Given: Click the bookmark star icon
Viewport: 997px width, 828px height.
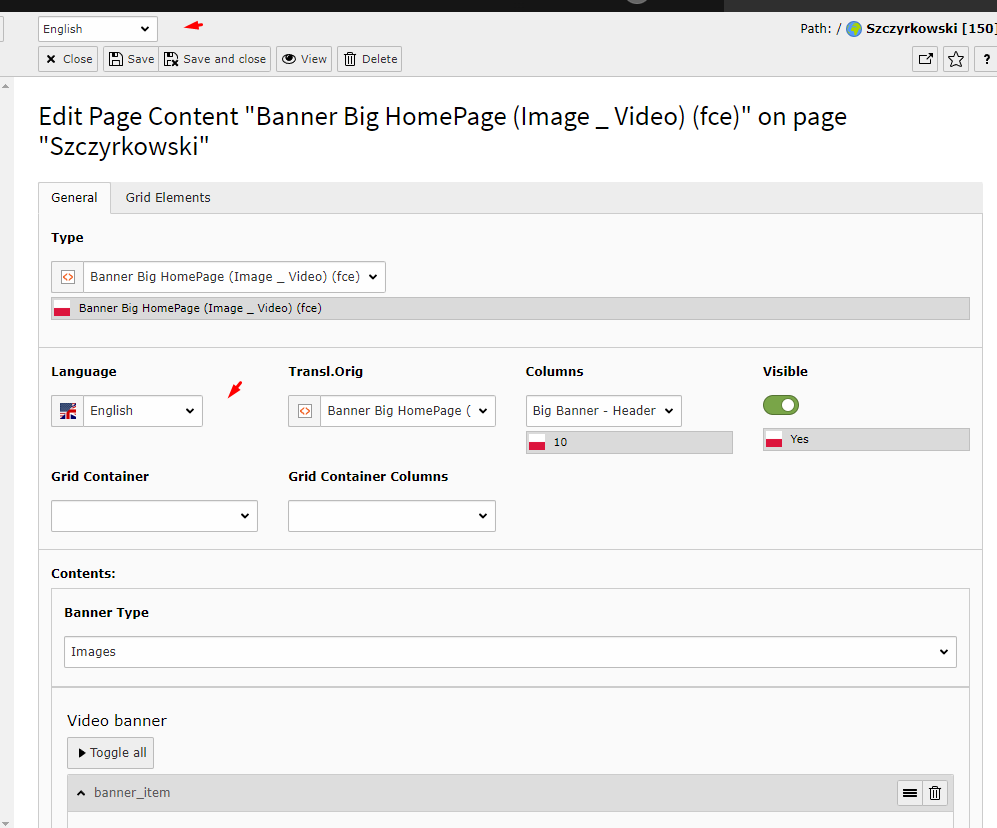Looking at the screenshot, I should pos(956,59).
